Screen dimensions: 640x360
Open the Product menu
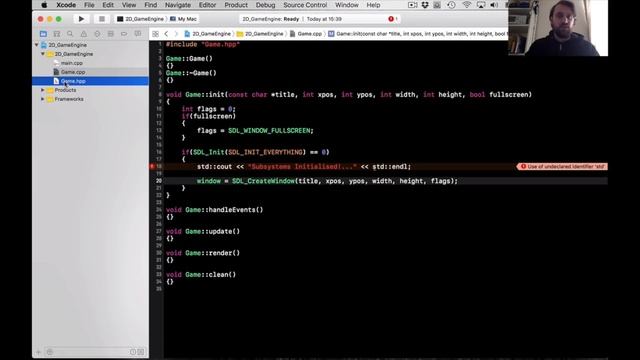tap(236, 5)
